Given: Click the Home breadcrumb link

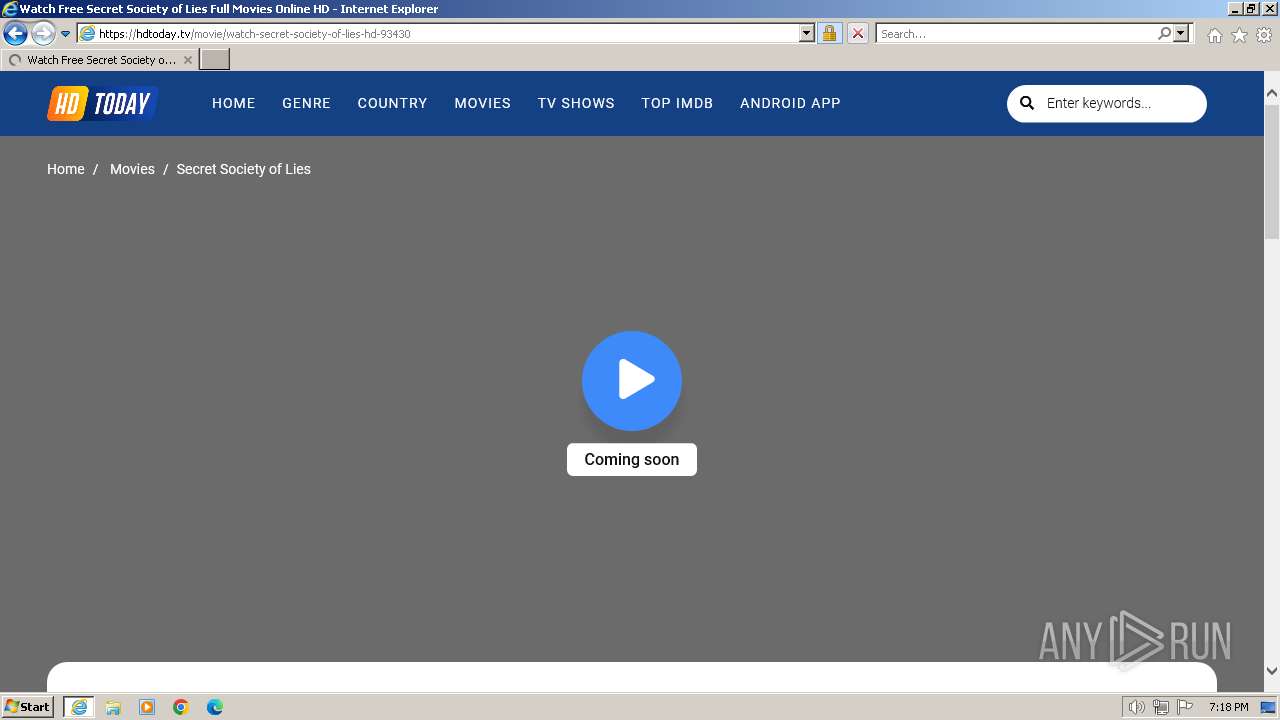Looking at the screenshot, I should (x=66, y=169).
